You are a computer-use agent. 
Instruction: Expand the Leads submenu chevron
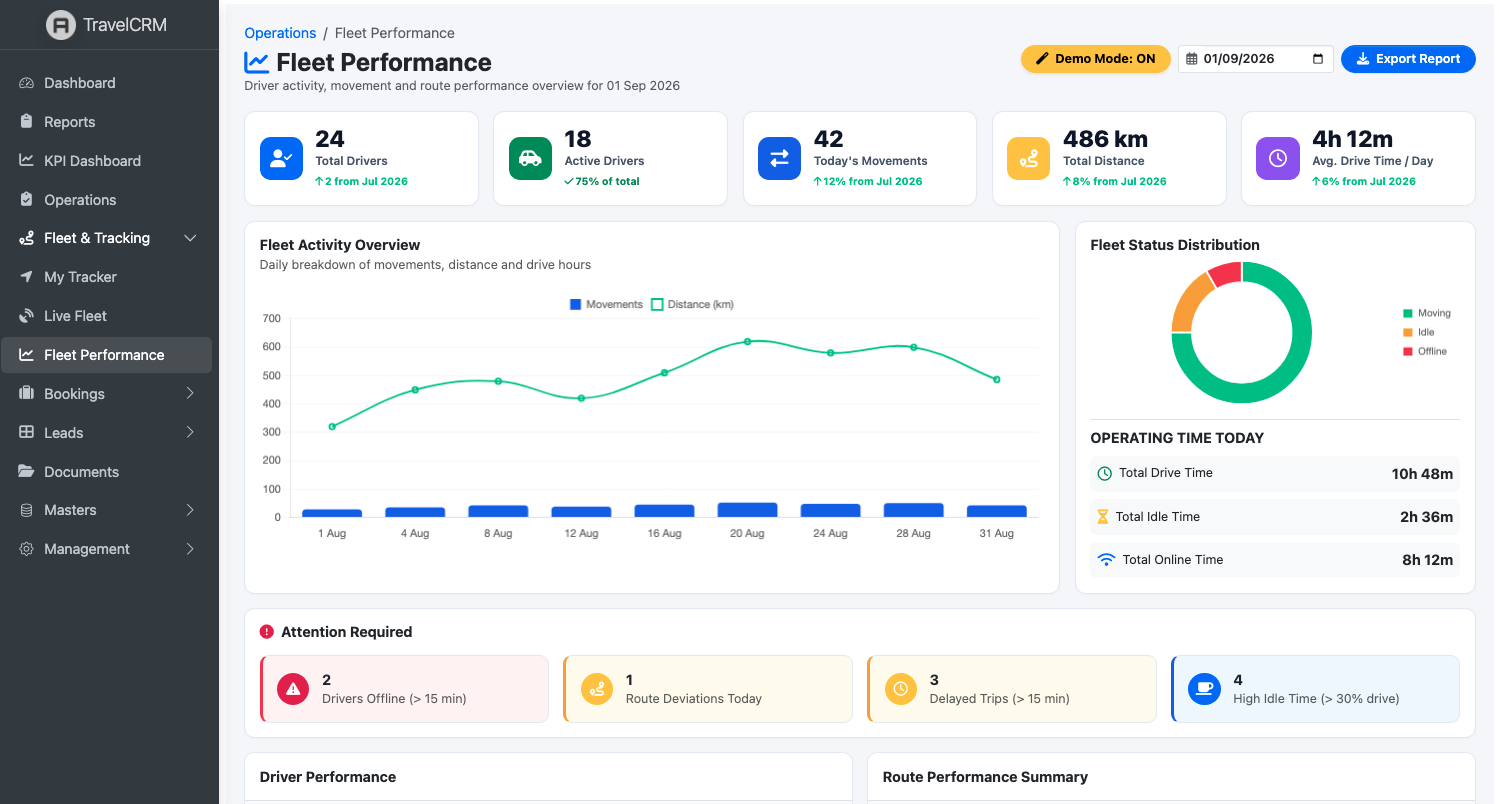pos(190,432)
